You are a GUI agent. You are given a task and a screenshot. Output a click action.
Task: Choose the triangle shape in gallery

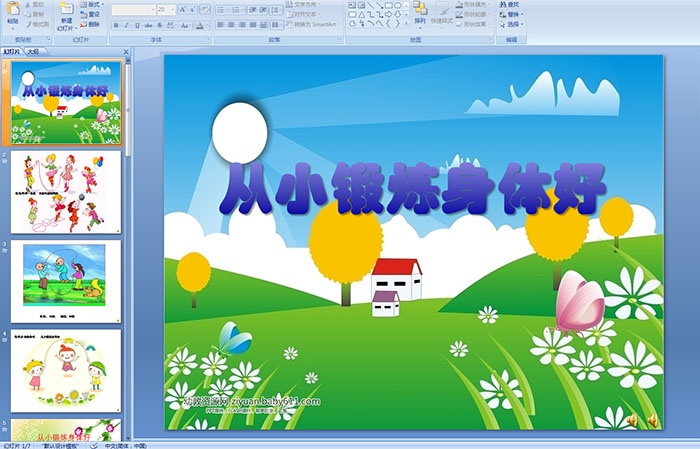click(362, 14)
